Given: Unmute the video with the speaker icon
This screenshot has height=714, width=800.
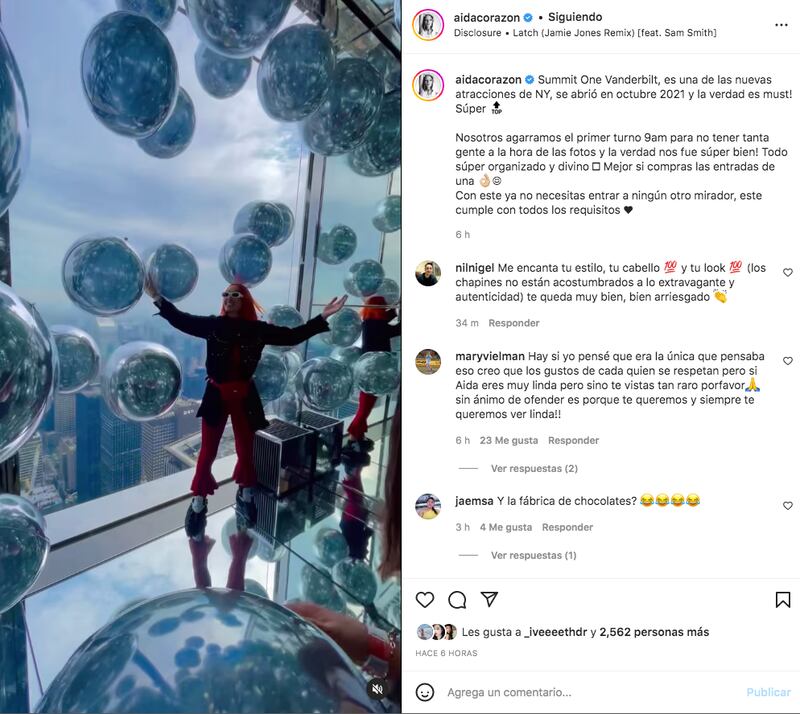Looking at the screenshot, I should [378, 690].
